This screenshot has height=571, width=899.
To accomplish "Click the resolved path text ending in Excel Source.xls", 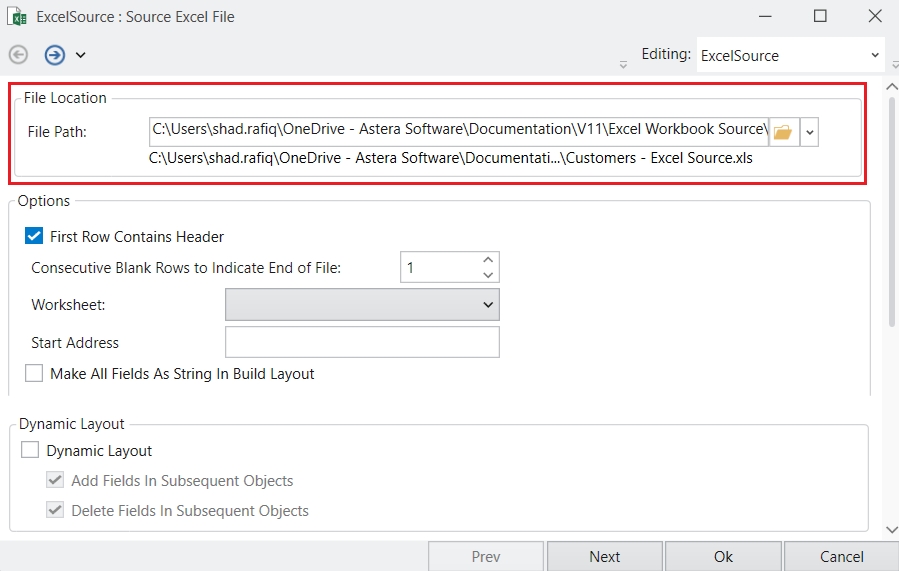I will 451,158.
